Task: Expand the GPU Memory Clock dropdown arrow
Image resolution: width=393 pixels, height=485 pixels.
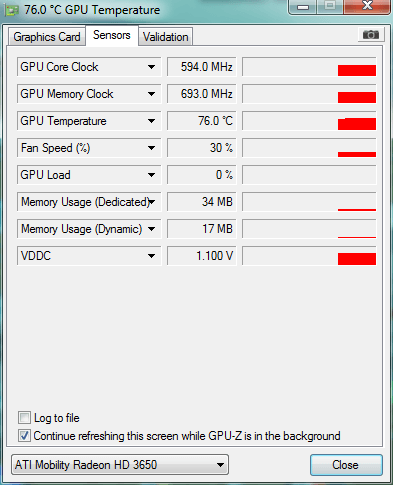Action: (x=151, y=94)
